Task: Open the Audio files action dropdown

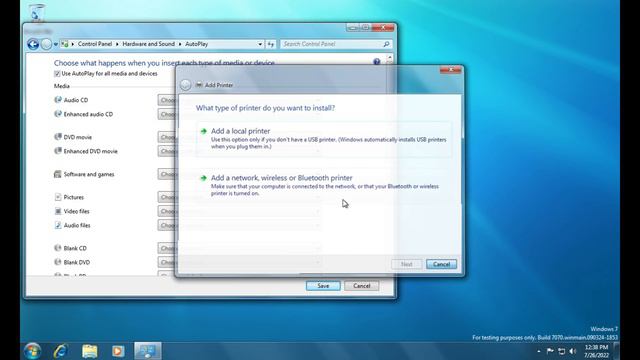Action: pyautogui.click(x=239, y=225)
